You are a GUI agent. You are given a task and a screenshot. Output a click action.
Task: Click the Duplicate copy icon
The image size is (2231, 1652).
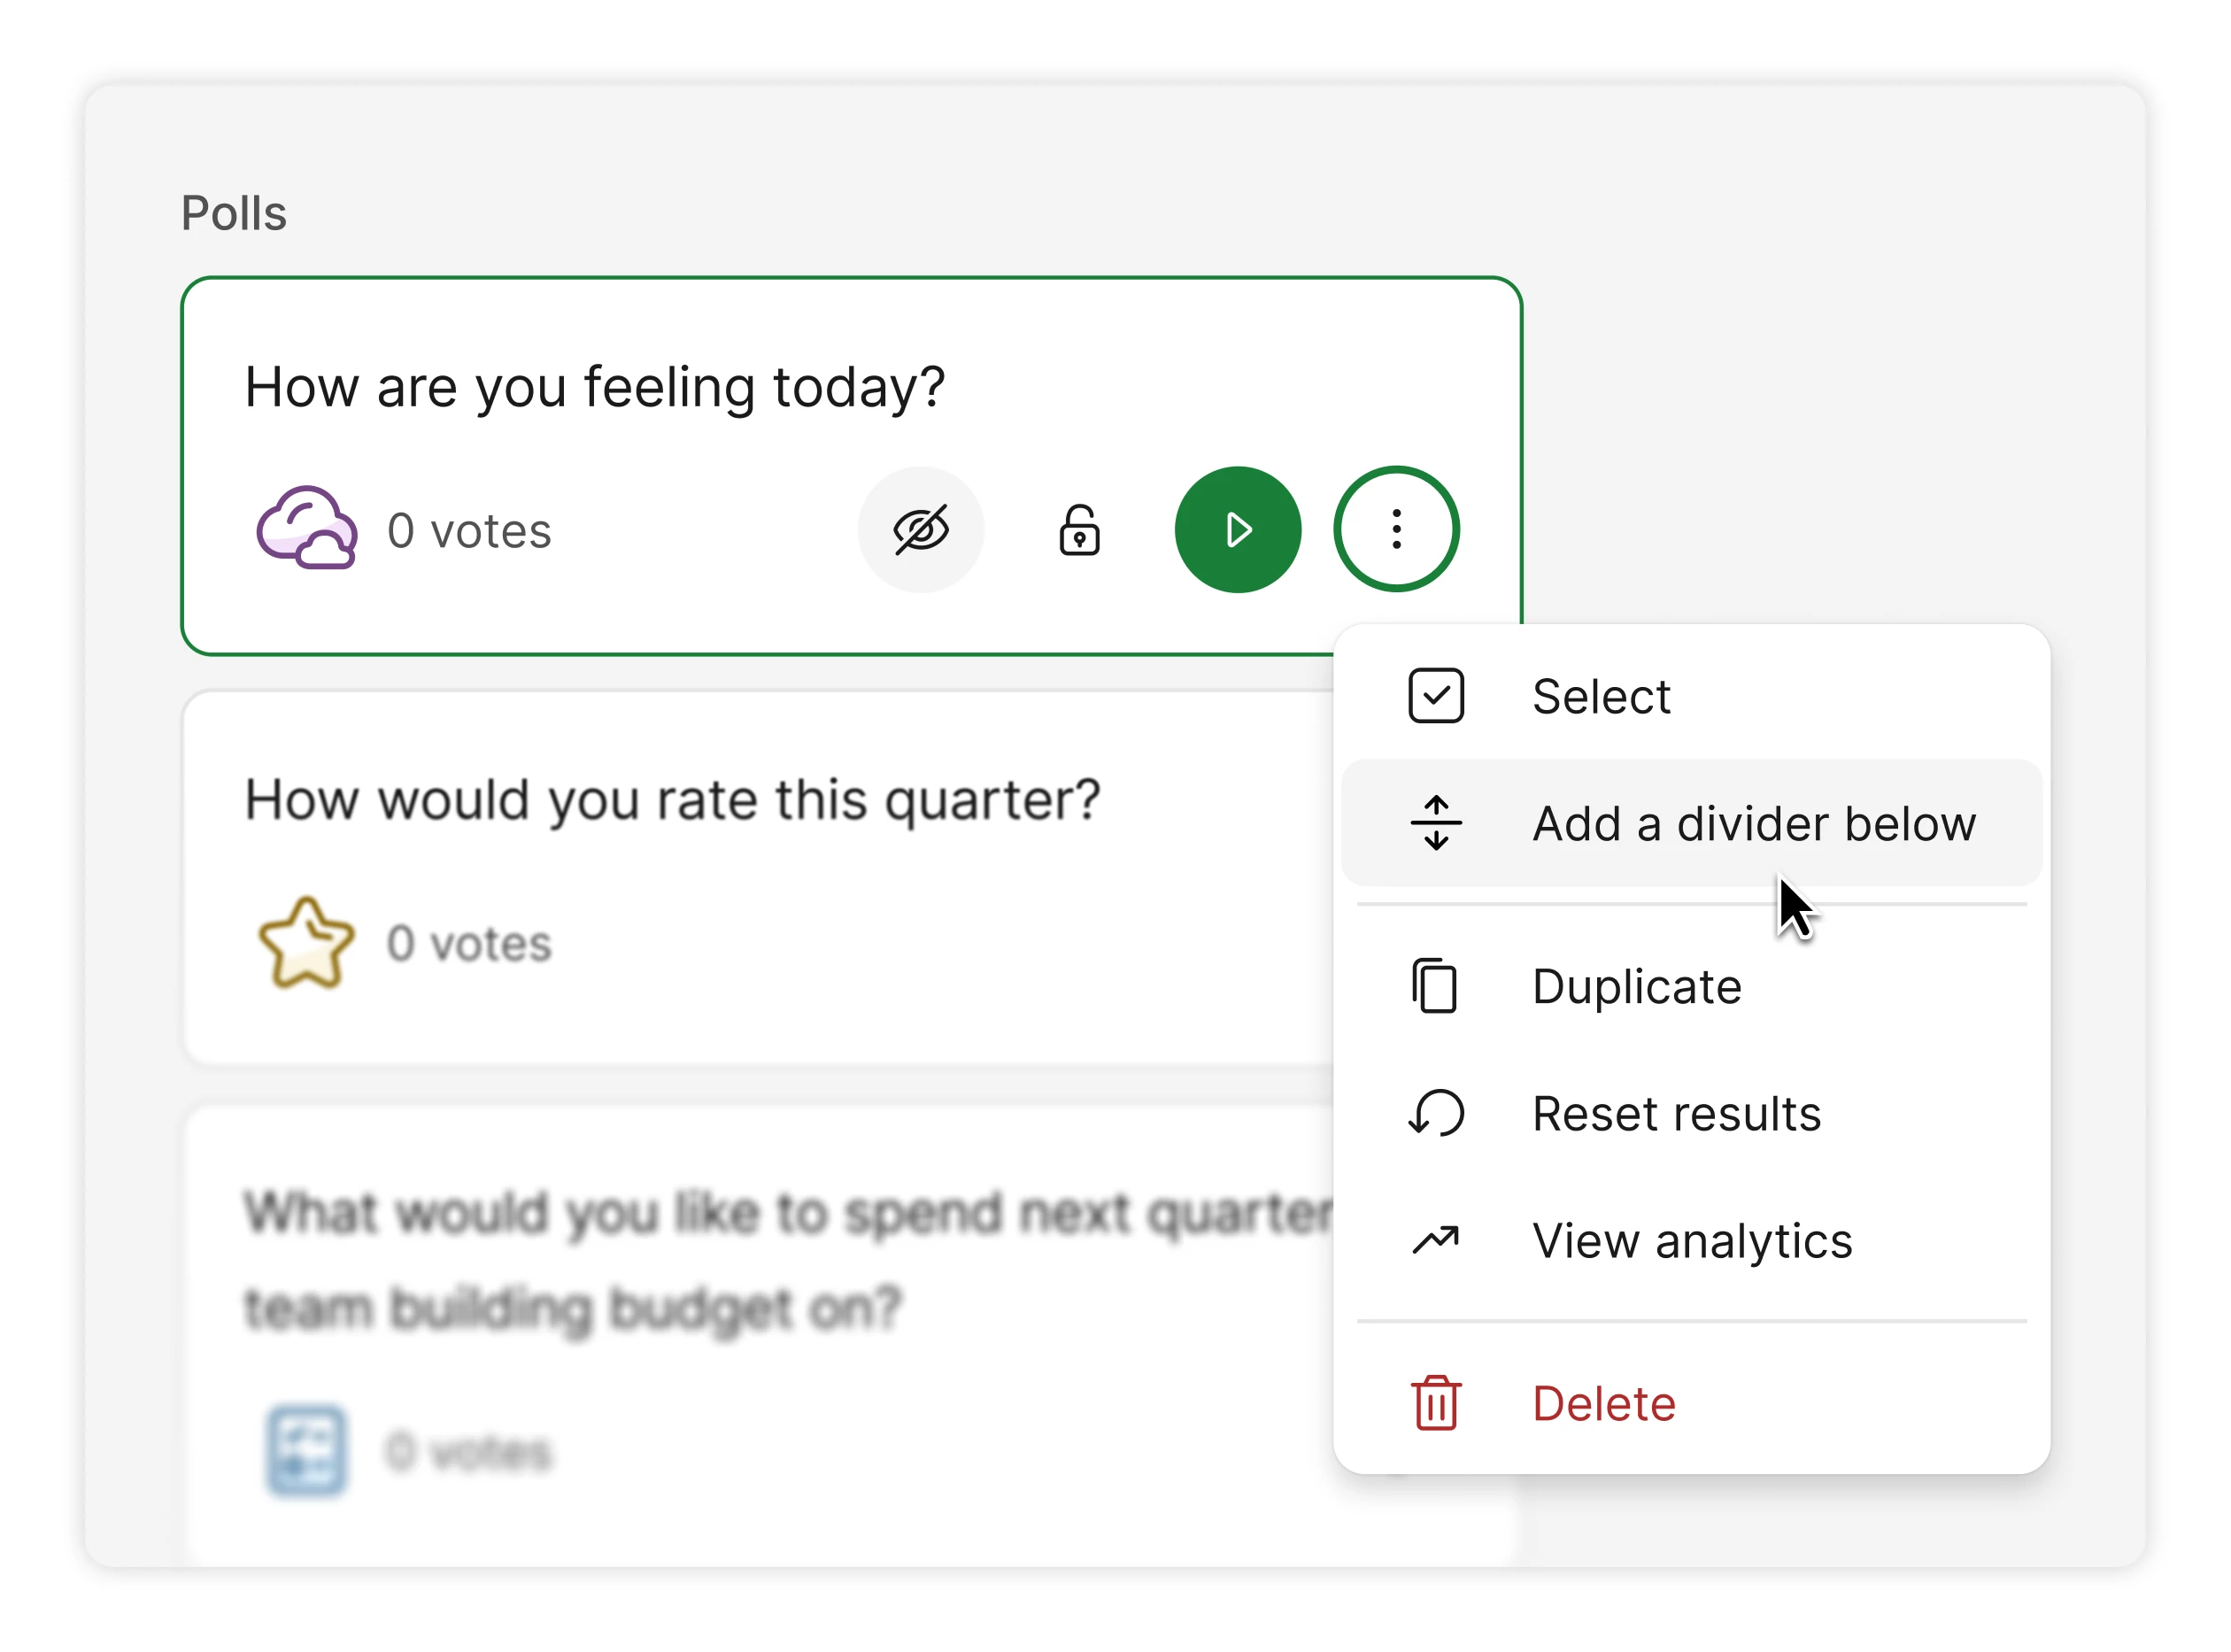pyautogui.click(x=1436, y=987)
